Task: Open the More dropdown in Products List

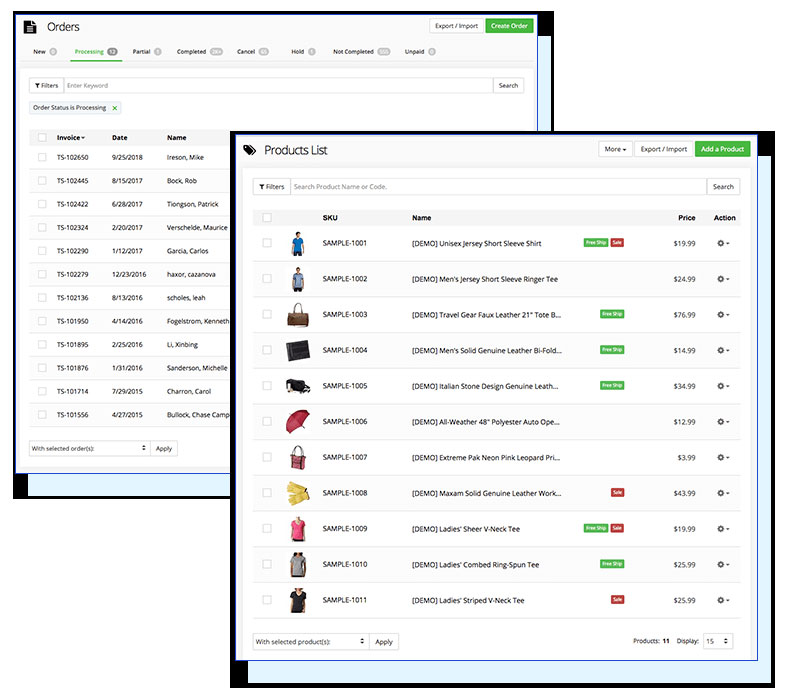Action: click(x=615, y=149)
